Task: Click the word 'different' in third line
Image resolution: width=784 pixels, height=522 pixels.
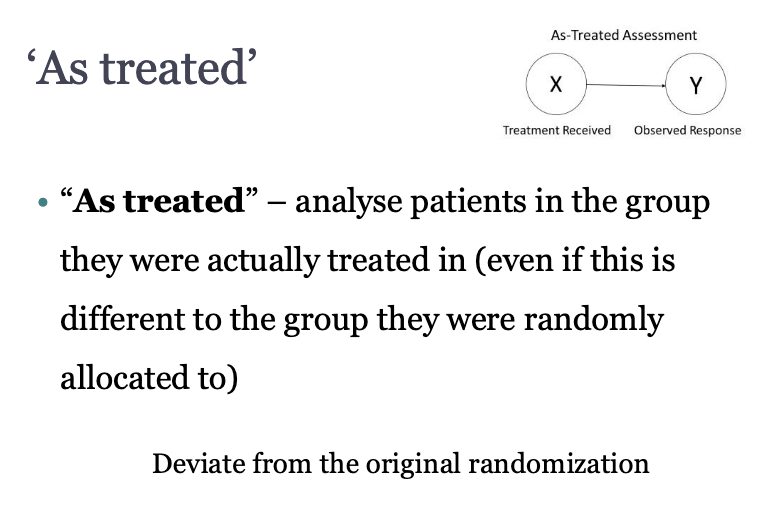Action: click(123, 318)
